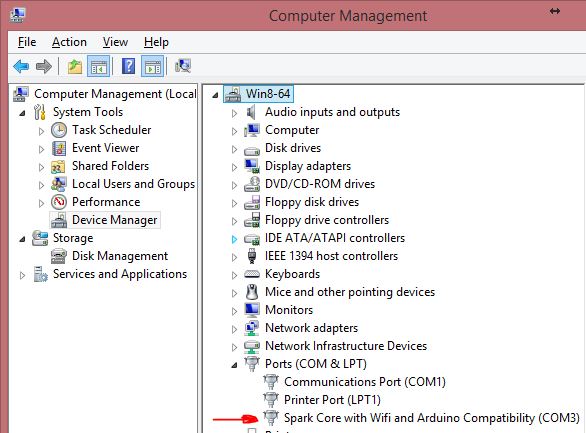The width and height of the screenshot is (586, 433).
Task: Click the System Tools wrench icon
Action: [x=40, y=112]
